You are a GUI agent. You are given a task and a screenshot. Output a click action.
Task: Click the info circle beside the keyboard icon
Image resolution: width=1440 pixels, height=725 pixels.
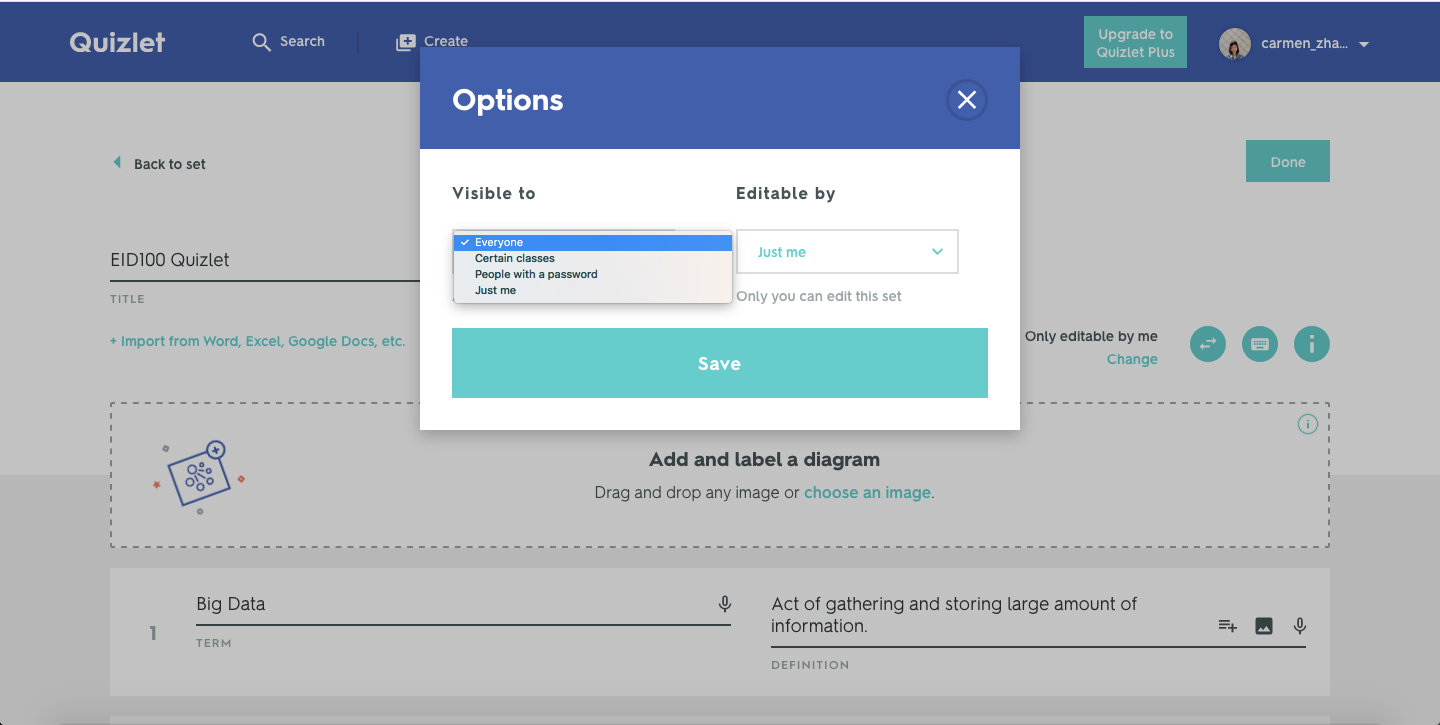pyautogui.click(x=1311, y=344)
